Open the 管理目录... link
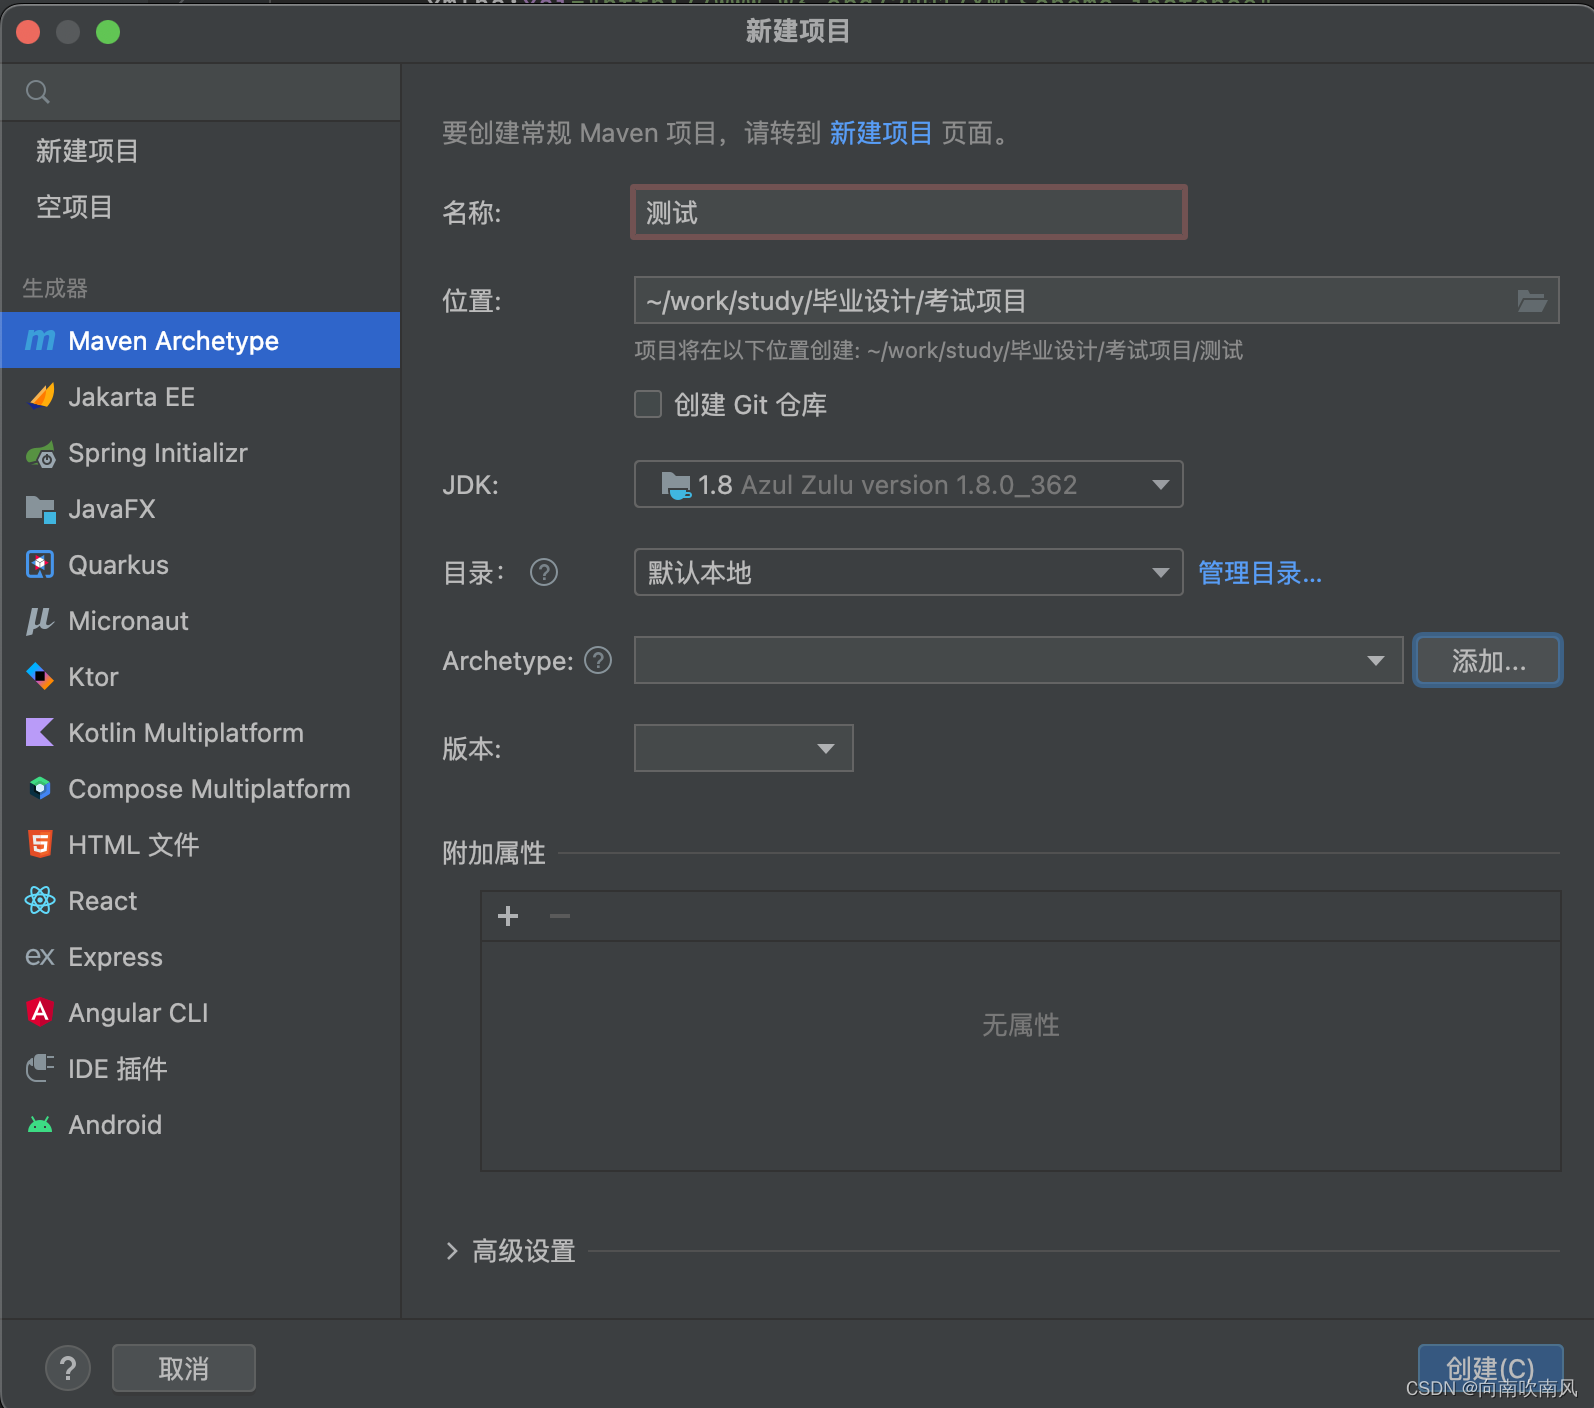This screenshot has height=1408, width=1594. [x=1260, y=573]
